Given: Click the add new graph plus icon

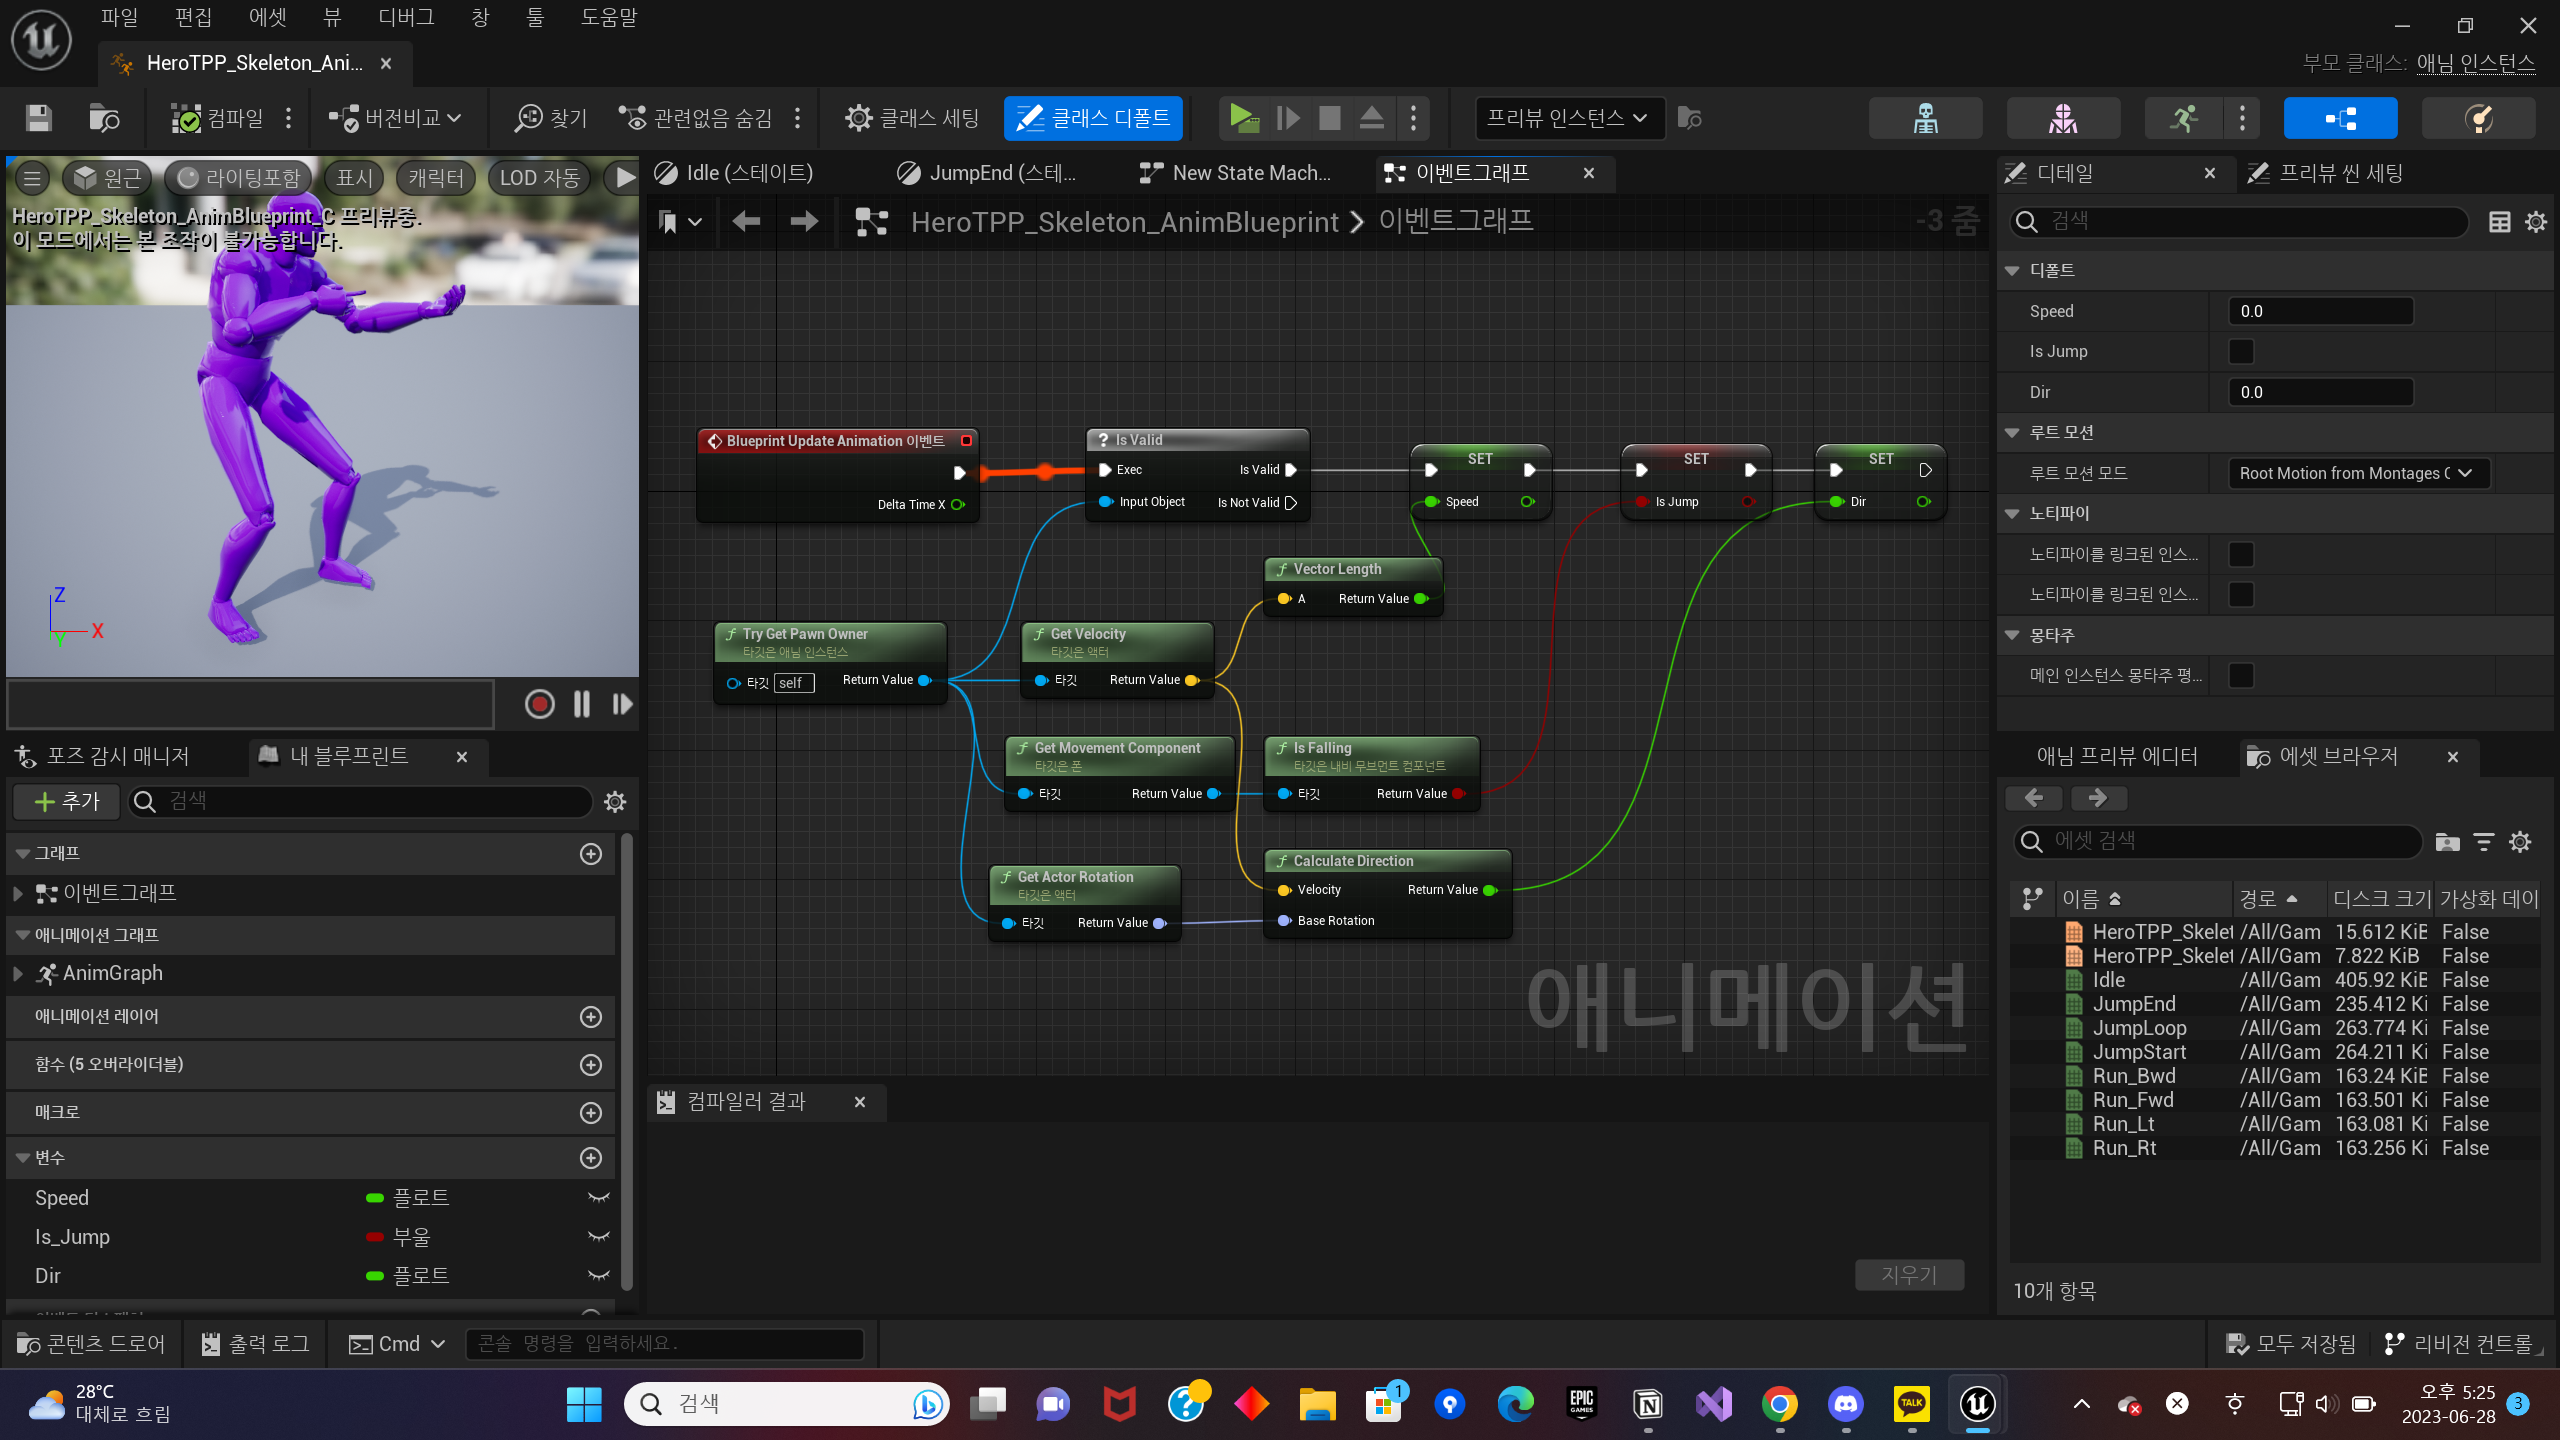Looking at the screenshot, I should click(591, 854).
